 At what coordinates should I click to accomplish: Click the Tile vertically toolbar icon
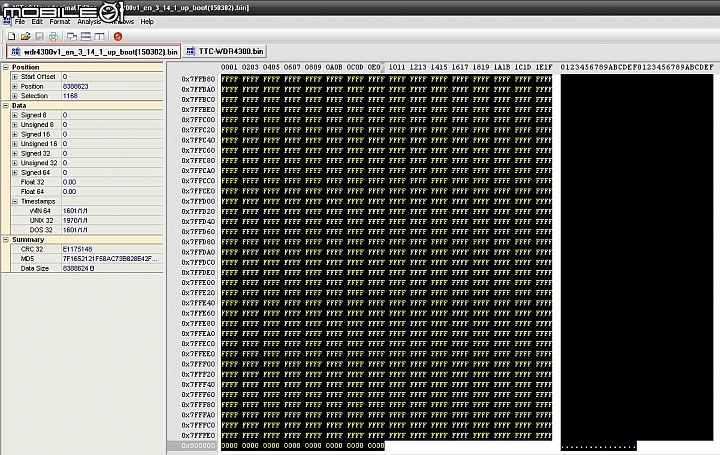click(x=100, y=36)
